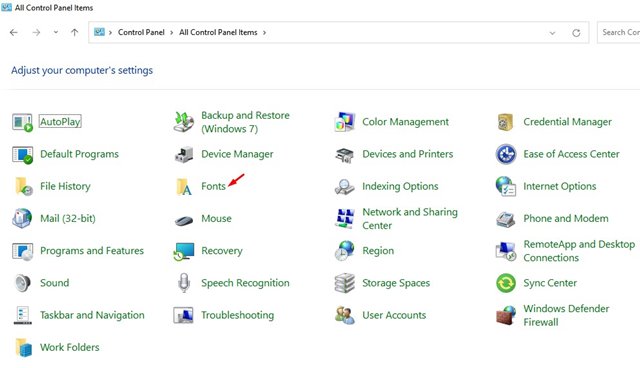Open the recent locations dropdown arrow
This screenshot has height=368, width=640.
point(56,32)
